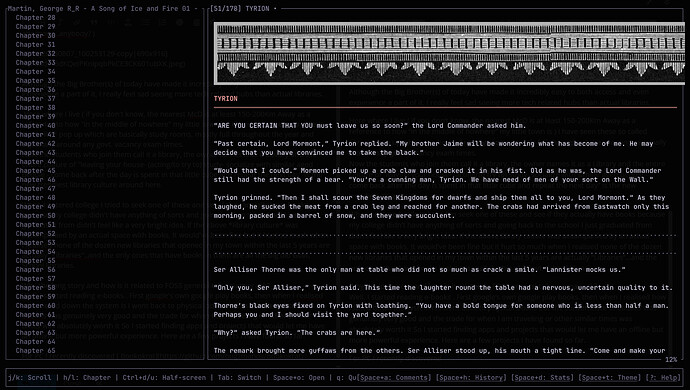Click the 'Ctrl+d/u: Half-screen' hint

(164, 378)
